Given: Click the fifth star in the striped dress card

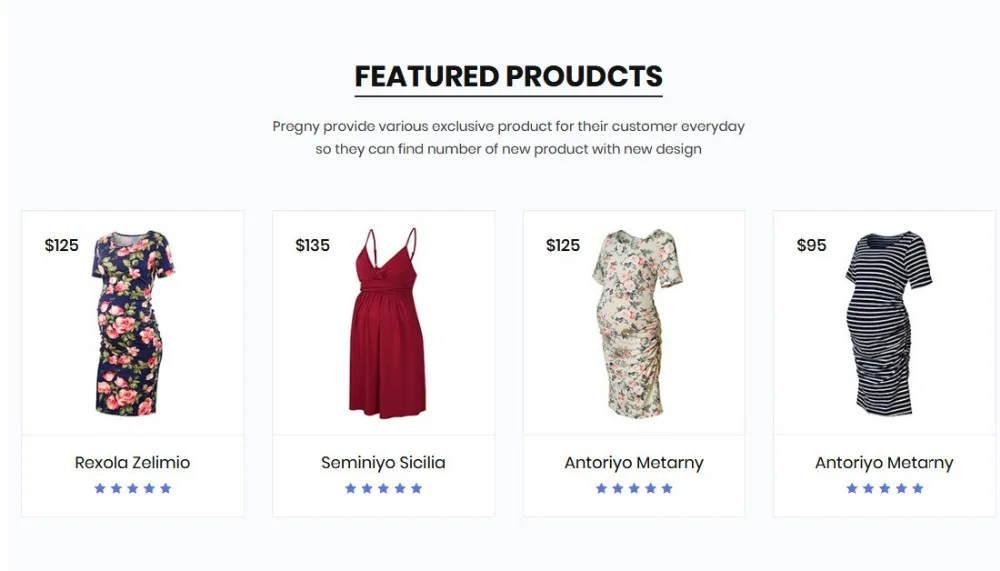Looking at the screenshot, I should tap(918, 488).
